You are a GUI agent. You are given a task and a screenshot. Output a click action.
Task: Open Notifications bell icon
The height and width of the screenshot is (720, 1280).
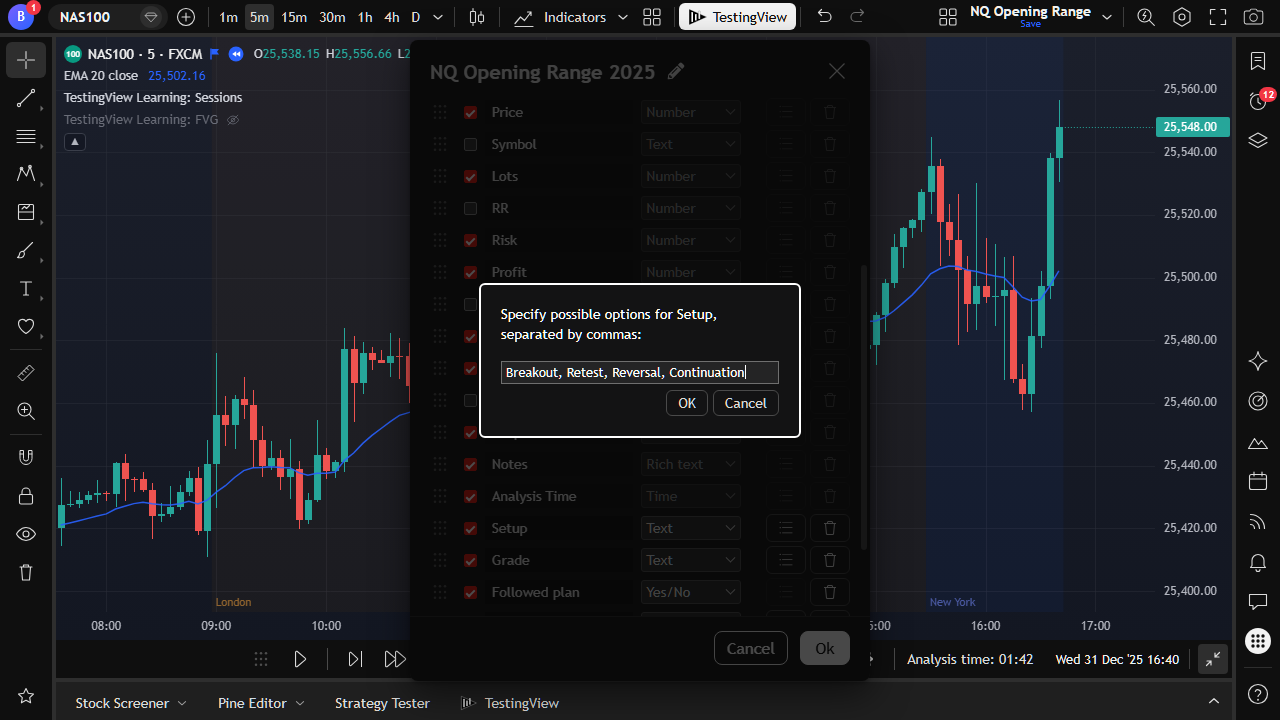coord(1258,562)
